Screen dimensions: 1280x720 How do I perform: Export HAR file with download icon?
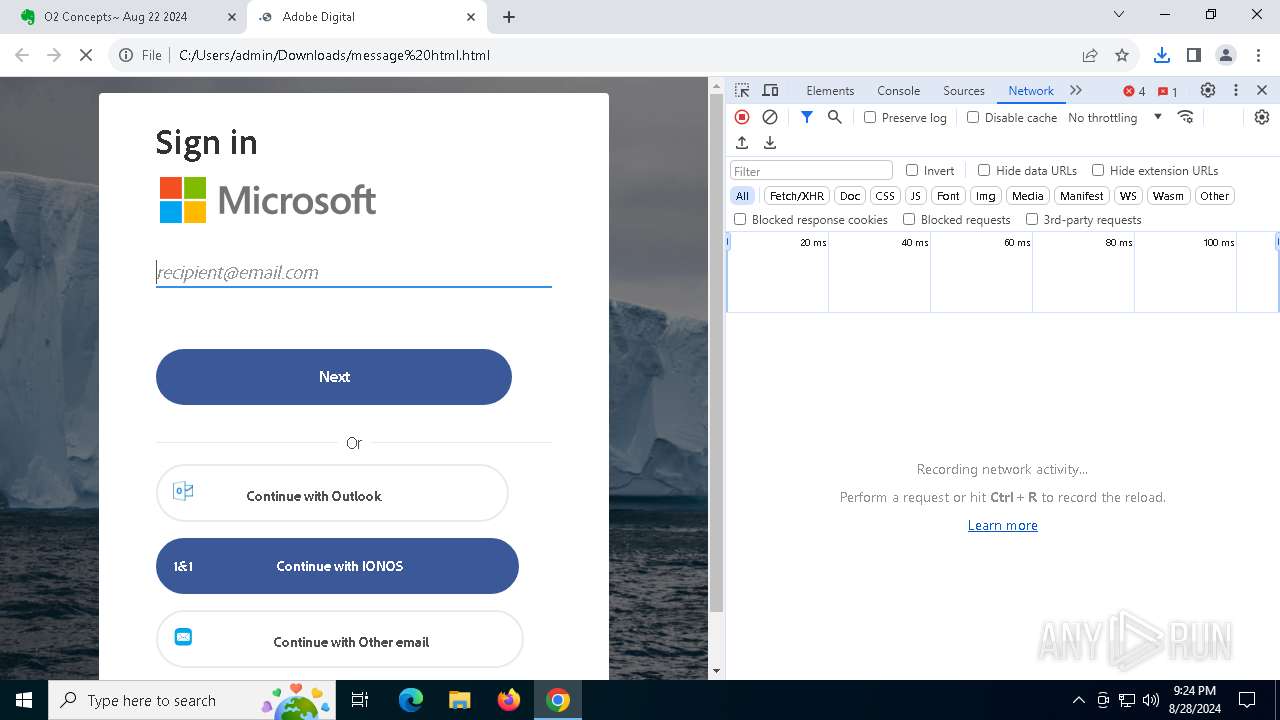pyautogui.click(x=770, y=143)
